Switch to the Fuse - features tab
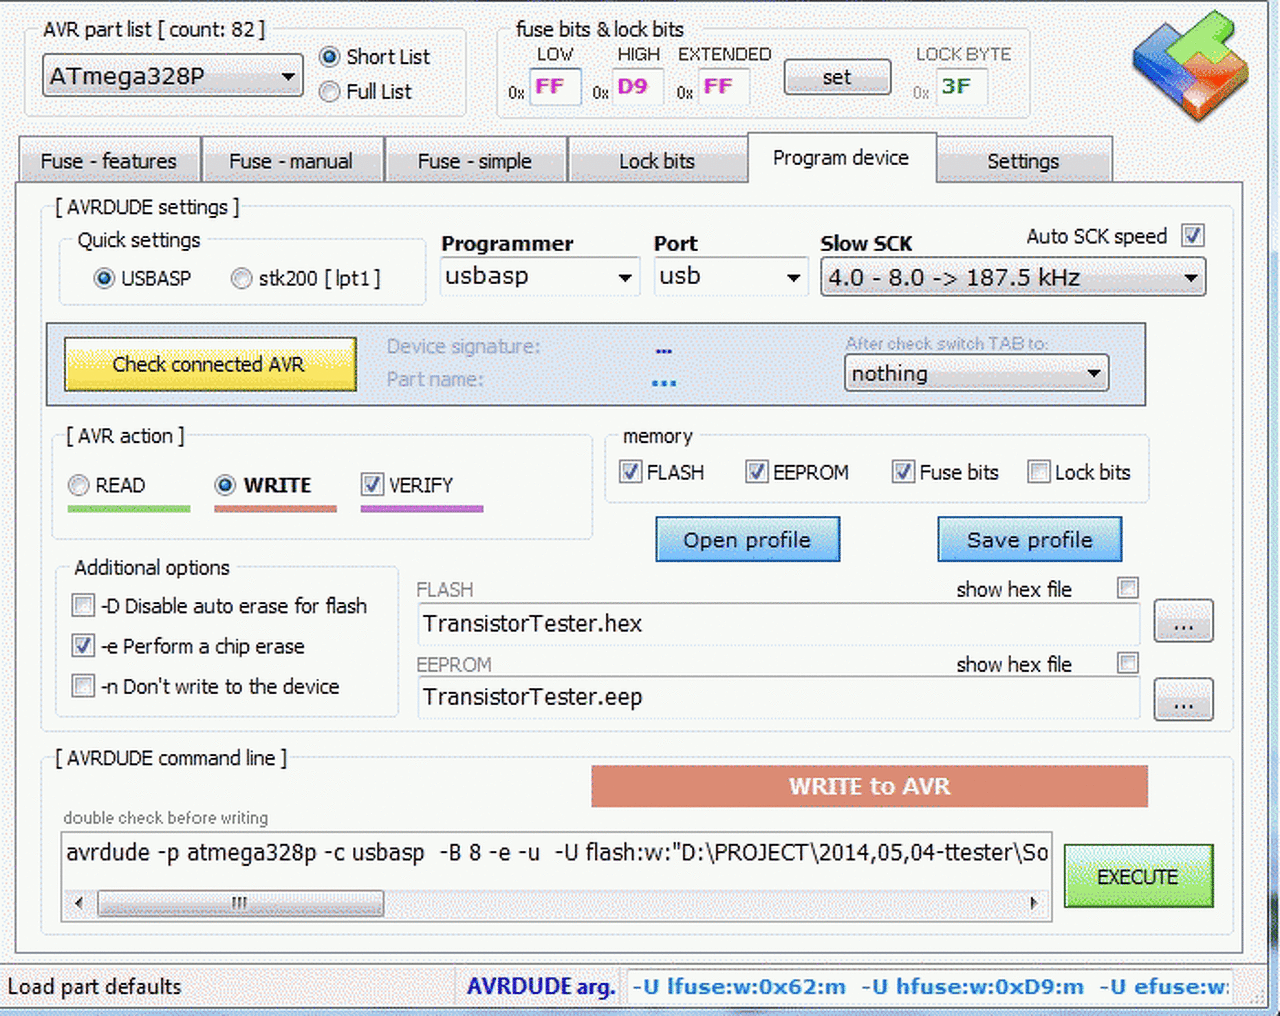 click(109, 161)
